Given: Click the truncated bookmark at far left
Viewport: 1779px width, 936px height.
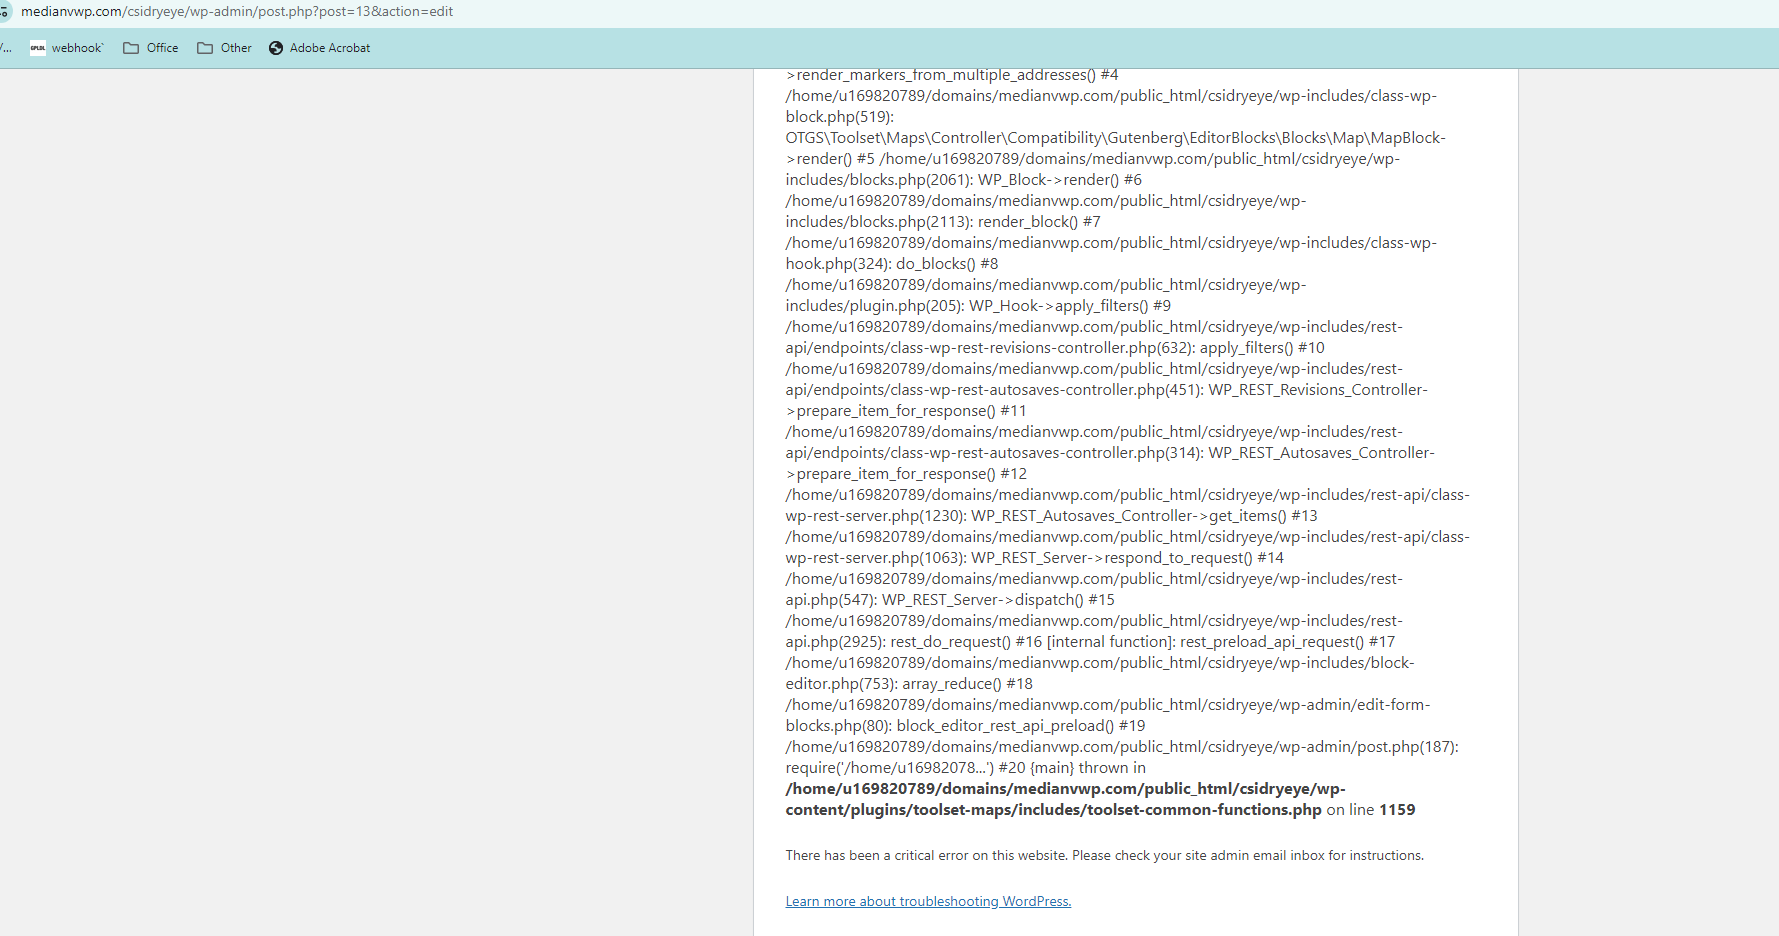Looking at the screenshot, I should [6, 48].
